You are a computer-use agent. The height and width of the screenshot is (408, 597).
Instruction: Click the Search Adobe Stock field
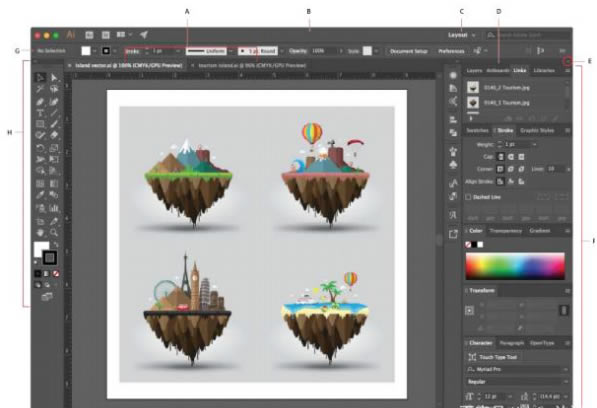click(528, 35)
